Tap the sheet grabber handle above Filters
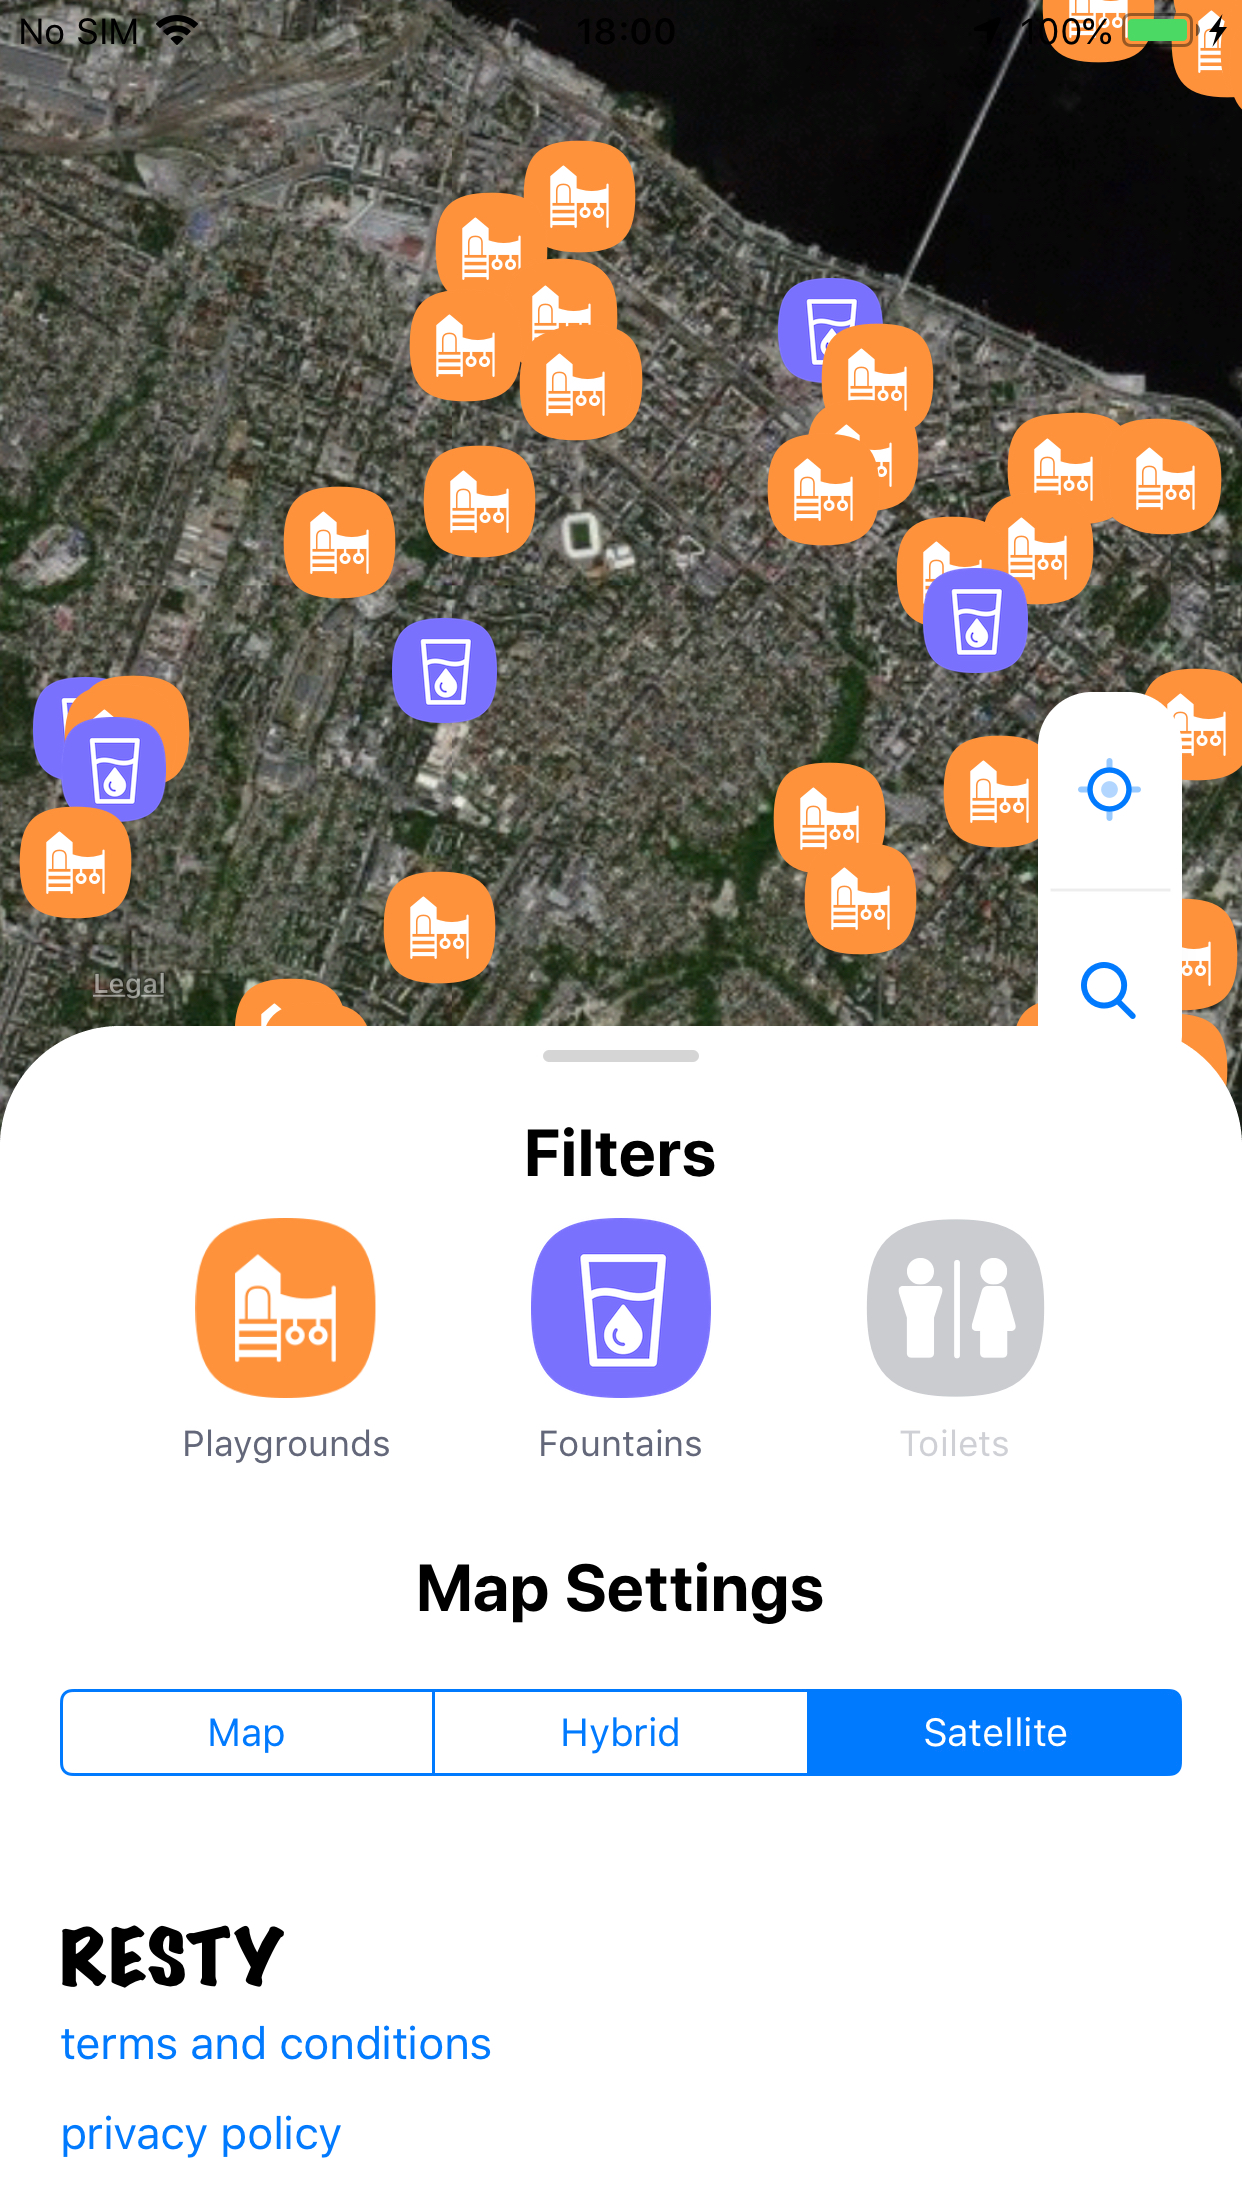The height and width of the screenshot is (2208, 1242). coord(621,1056)
